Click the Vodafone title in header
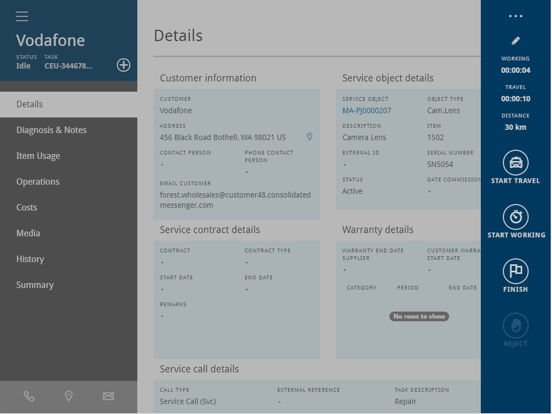The image size is (552, 414). click(x=50, y=40)
